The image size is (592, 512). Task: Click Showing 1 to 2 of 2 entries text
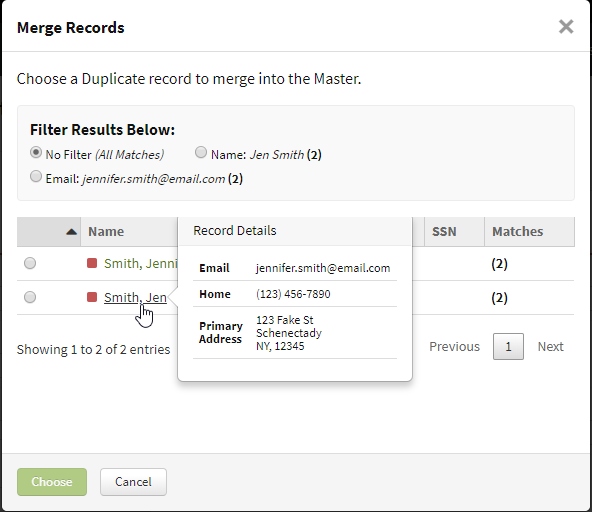click(x=93, y=350)
